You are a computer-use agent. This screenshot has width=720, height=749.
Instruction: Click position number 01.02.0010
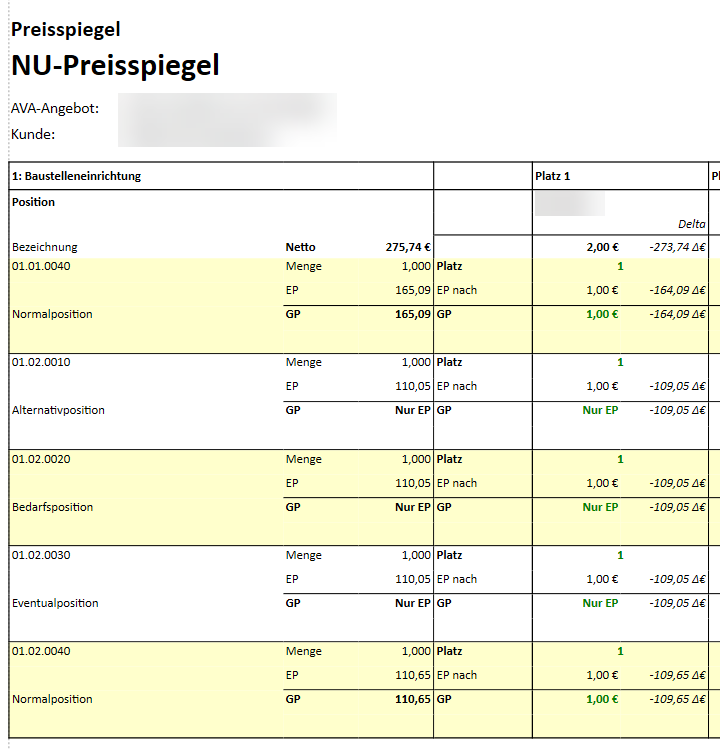click(41, 363)
